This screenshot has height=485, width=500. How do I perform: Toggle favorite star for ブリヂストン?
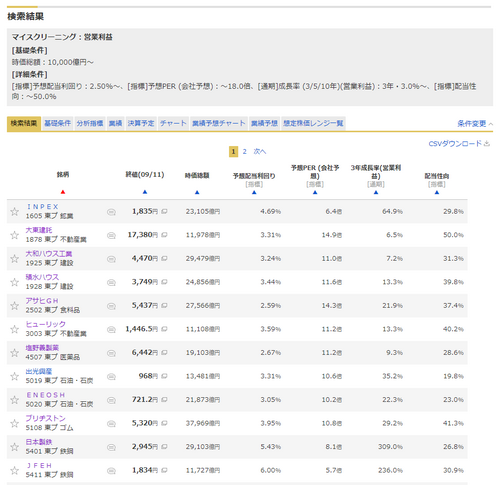click(14, 423)
